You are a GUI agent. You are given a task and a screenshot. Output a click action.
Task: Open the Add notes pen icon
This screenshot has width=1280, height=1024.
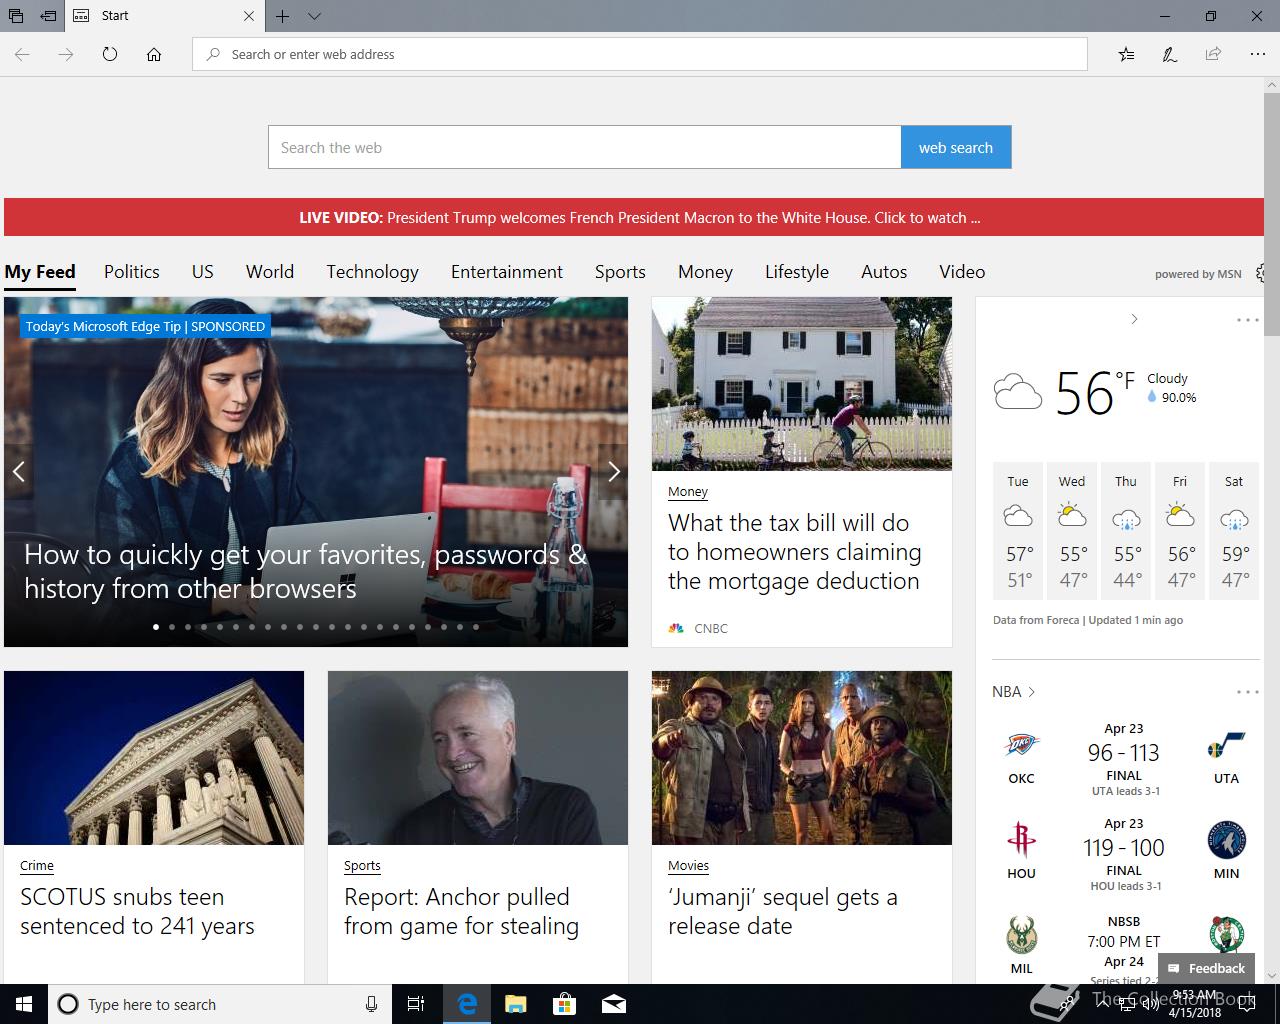coord(1169,54)
